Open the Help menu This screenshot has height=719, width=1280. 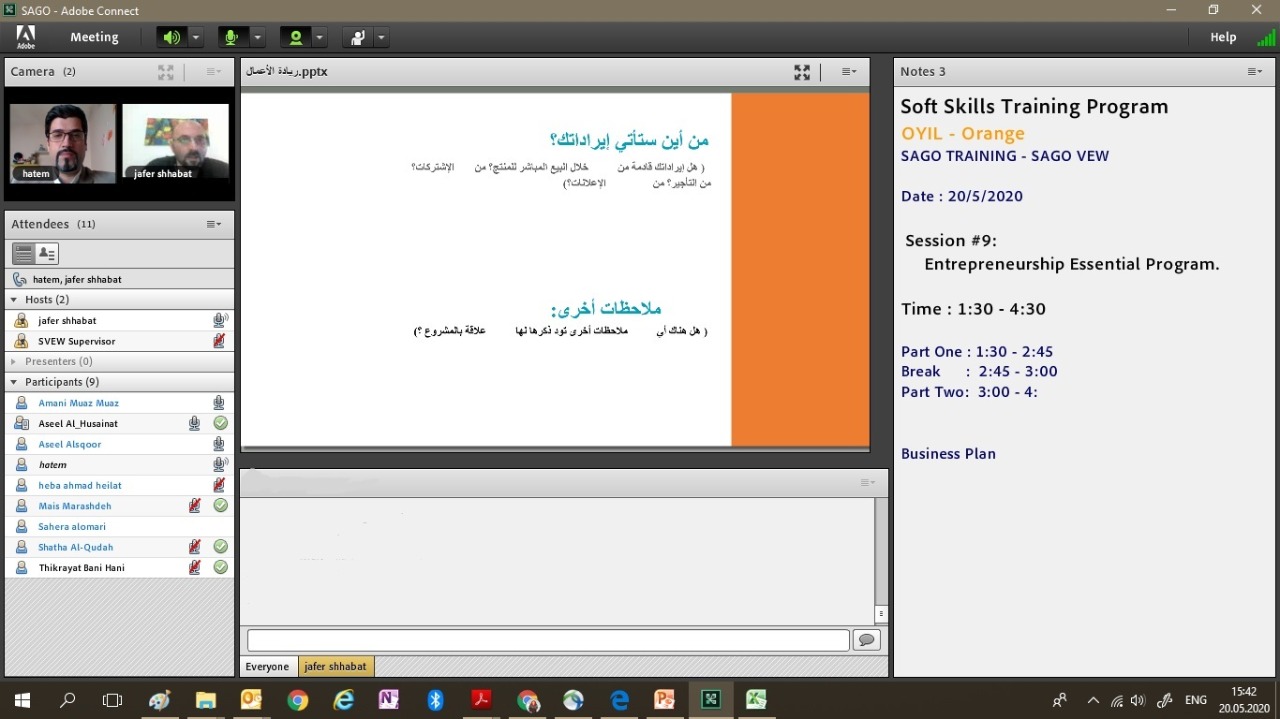(x=1223, y=37)
